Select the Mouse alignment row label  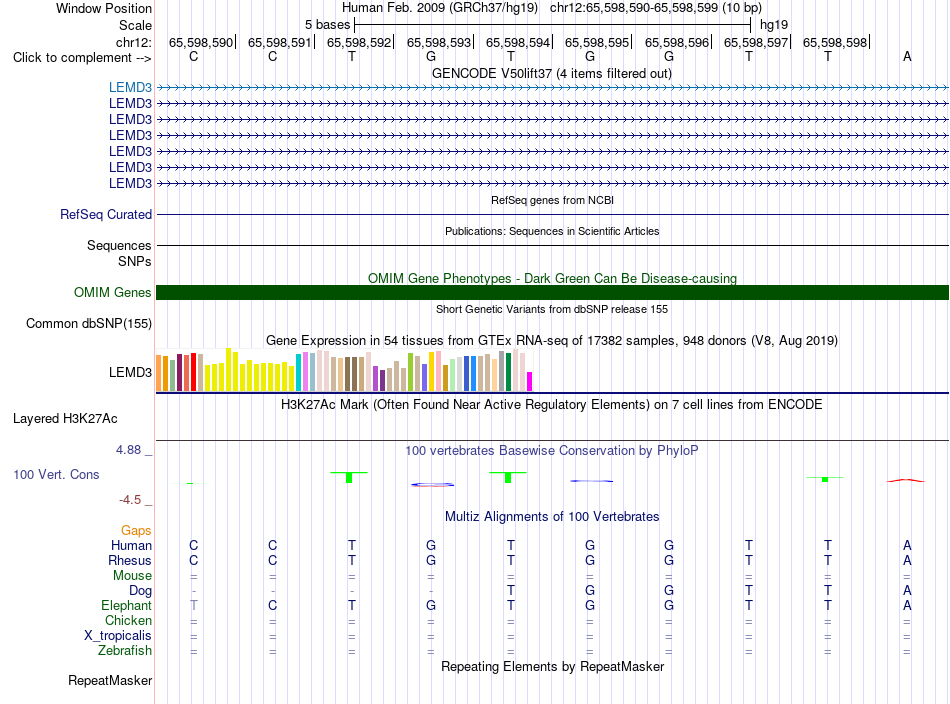pyautogui.click(x=132, y=576)
